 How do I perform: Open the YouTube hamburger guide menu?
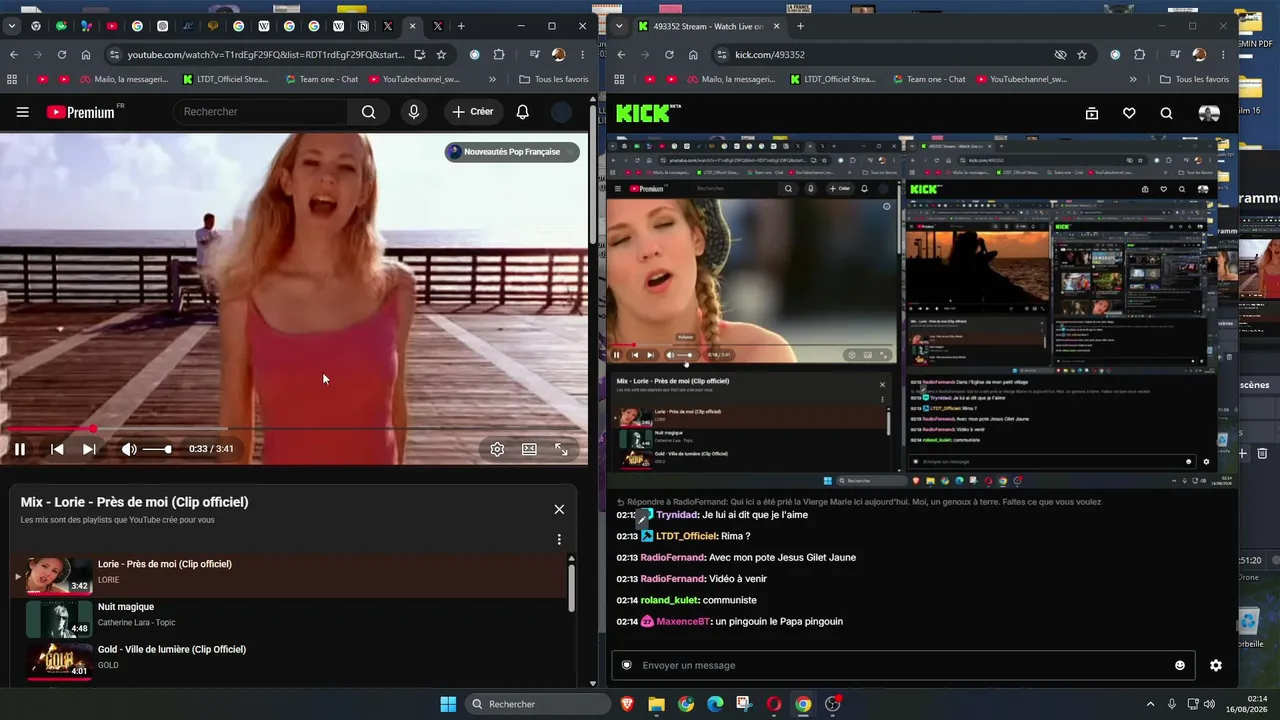tap(22, 112)
